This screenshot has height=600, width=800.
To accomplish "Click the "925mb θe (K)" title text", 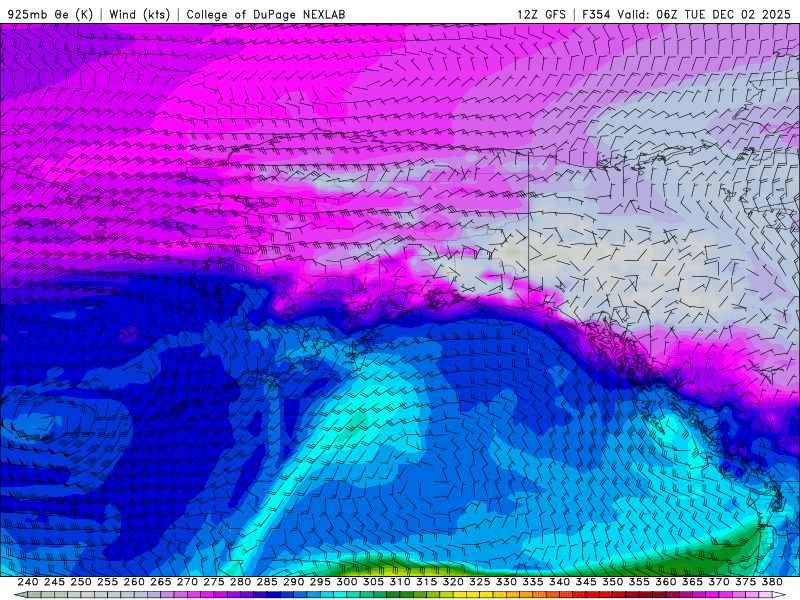I will coord(50,14).
